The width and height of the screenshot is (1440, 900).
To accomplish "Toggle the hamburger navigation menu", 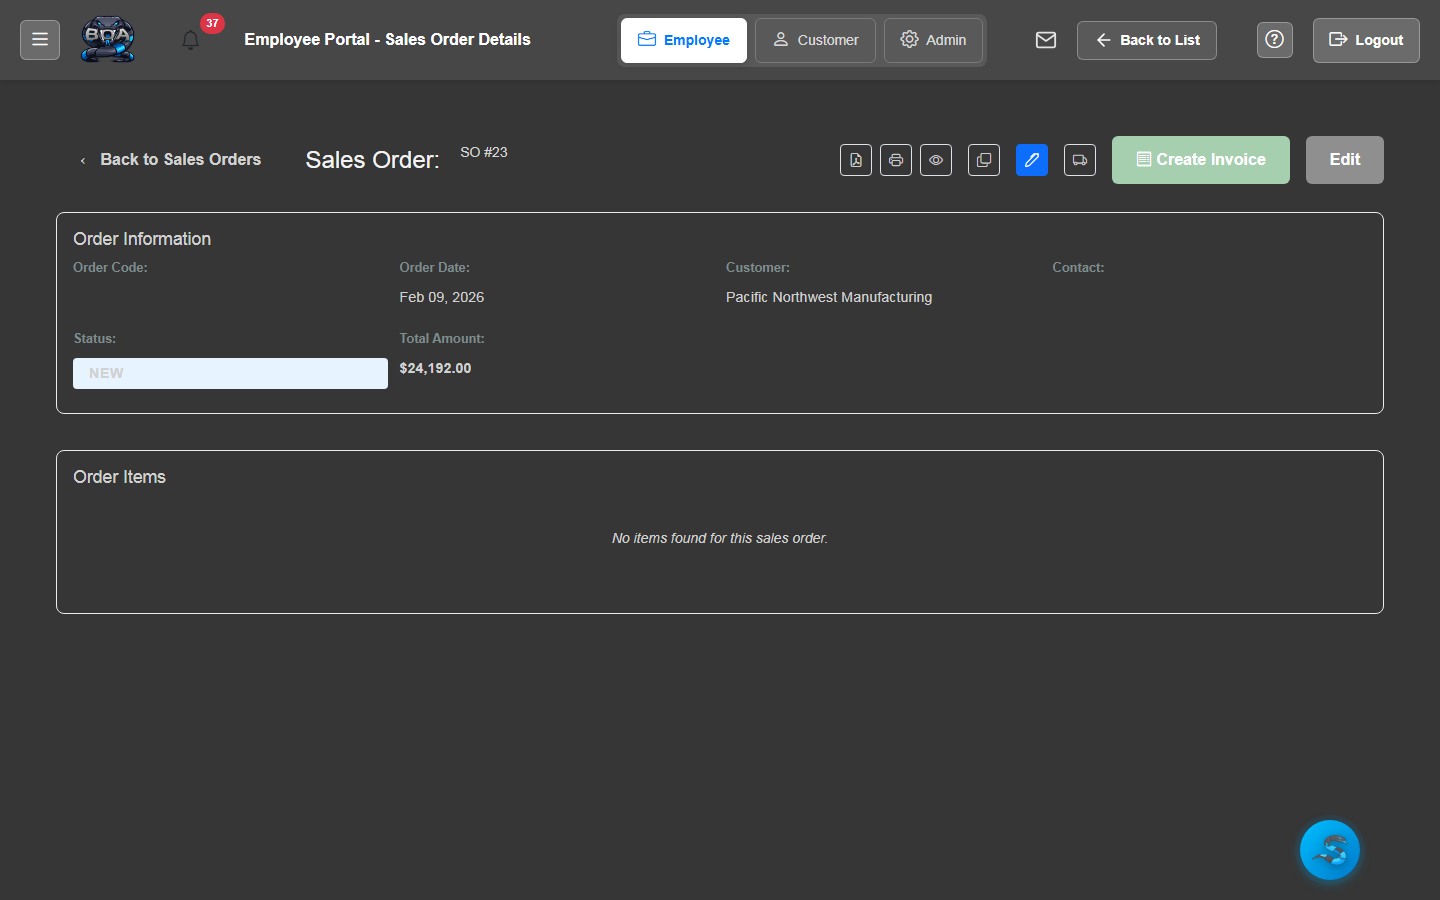I will tap(39, 39).
